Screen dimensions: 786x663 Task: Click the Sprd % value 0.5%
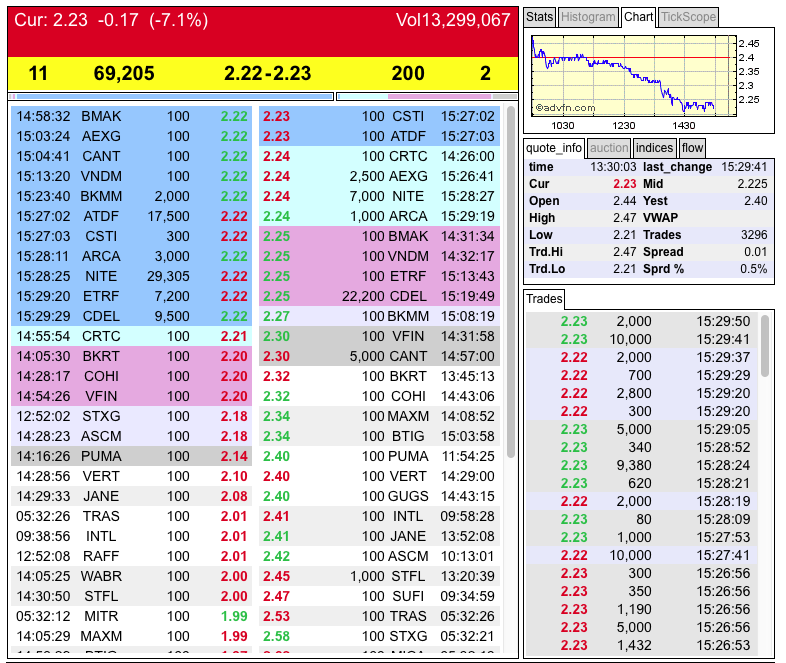coord(753,269)
